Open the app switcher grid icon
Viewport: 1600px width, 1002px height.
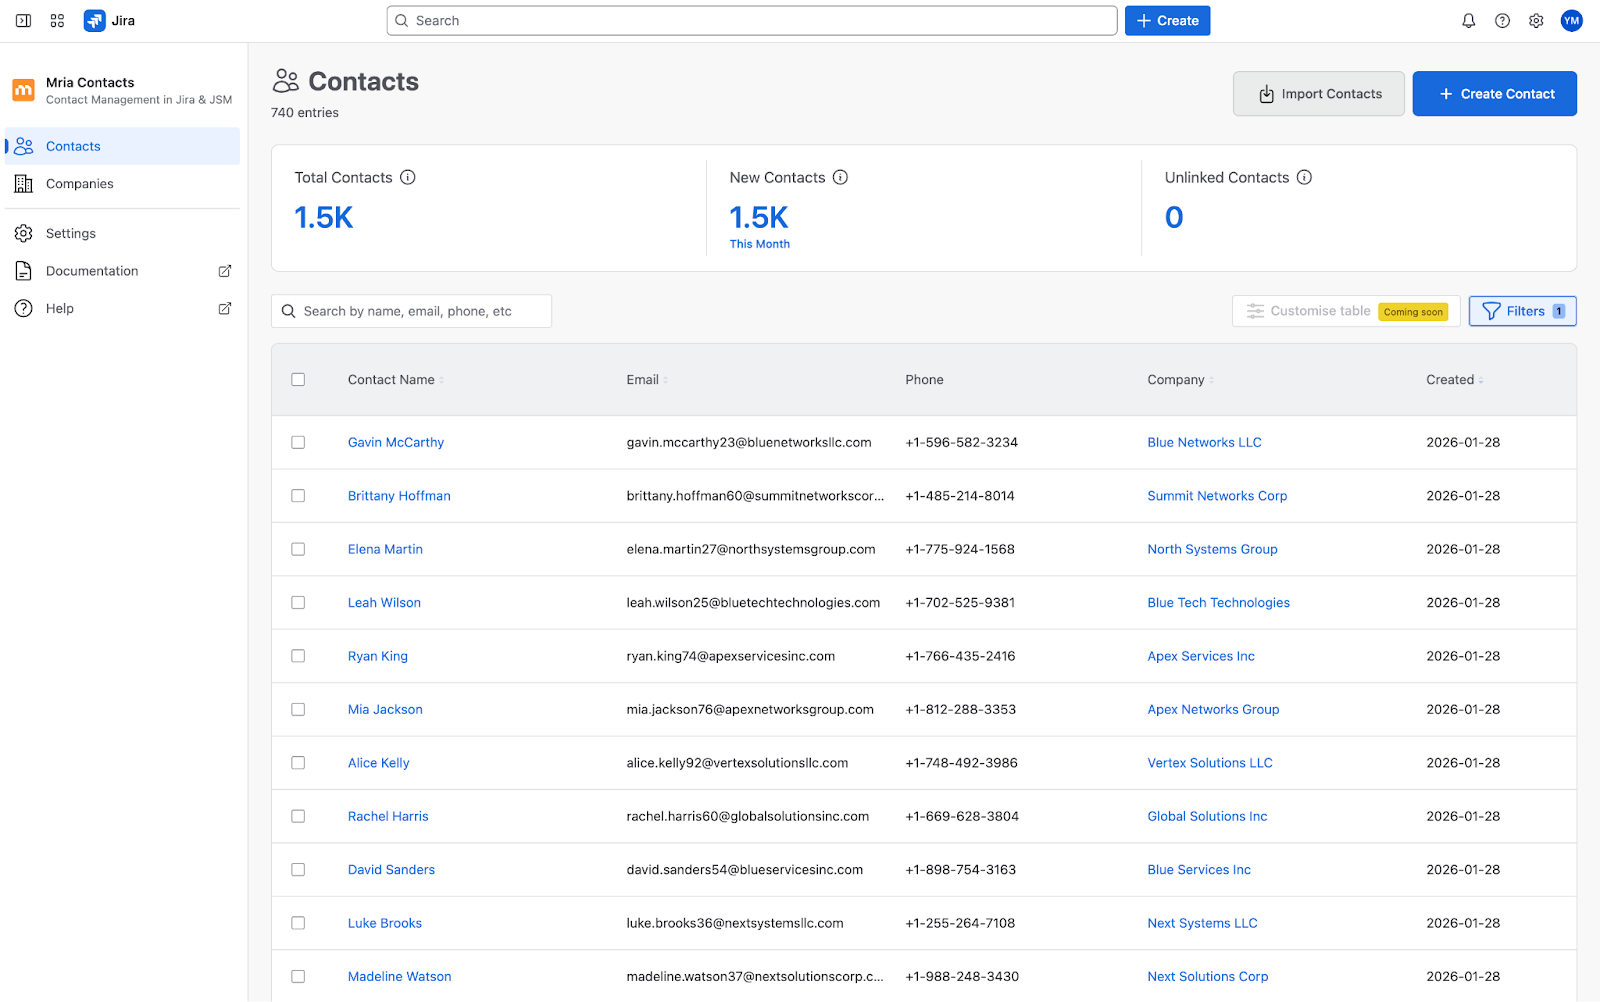[57, 21]
